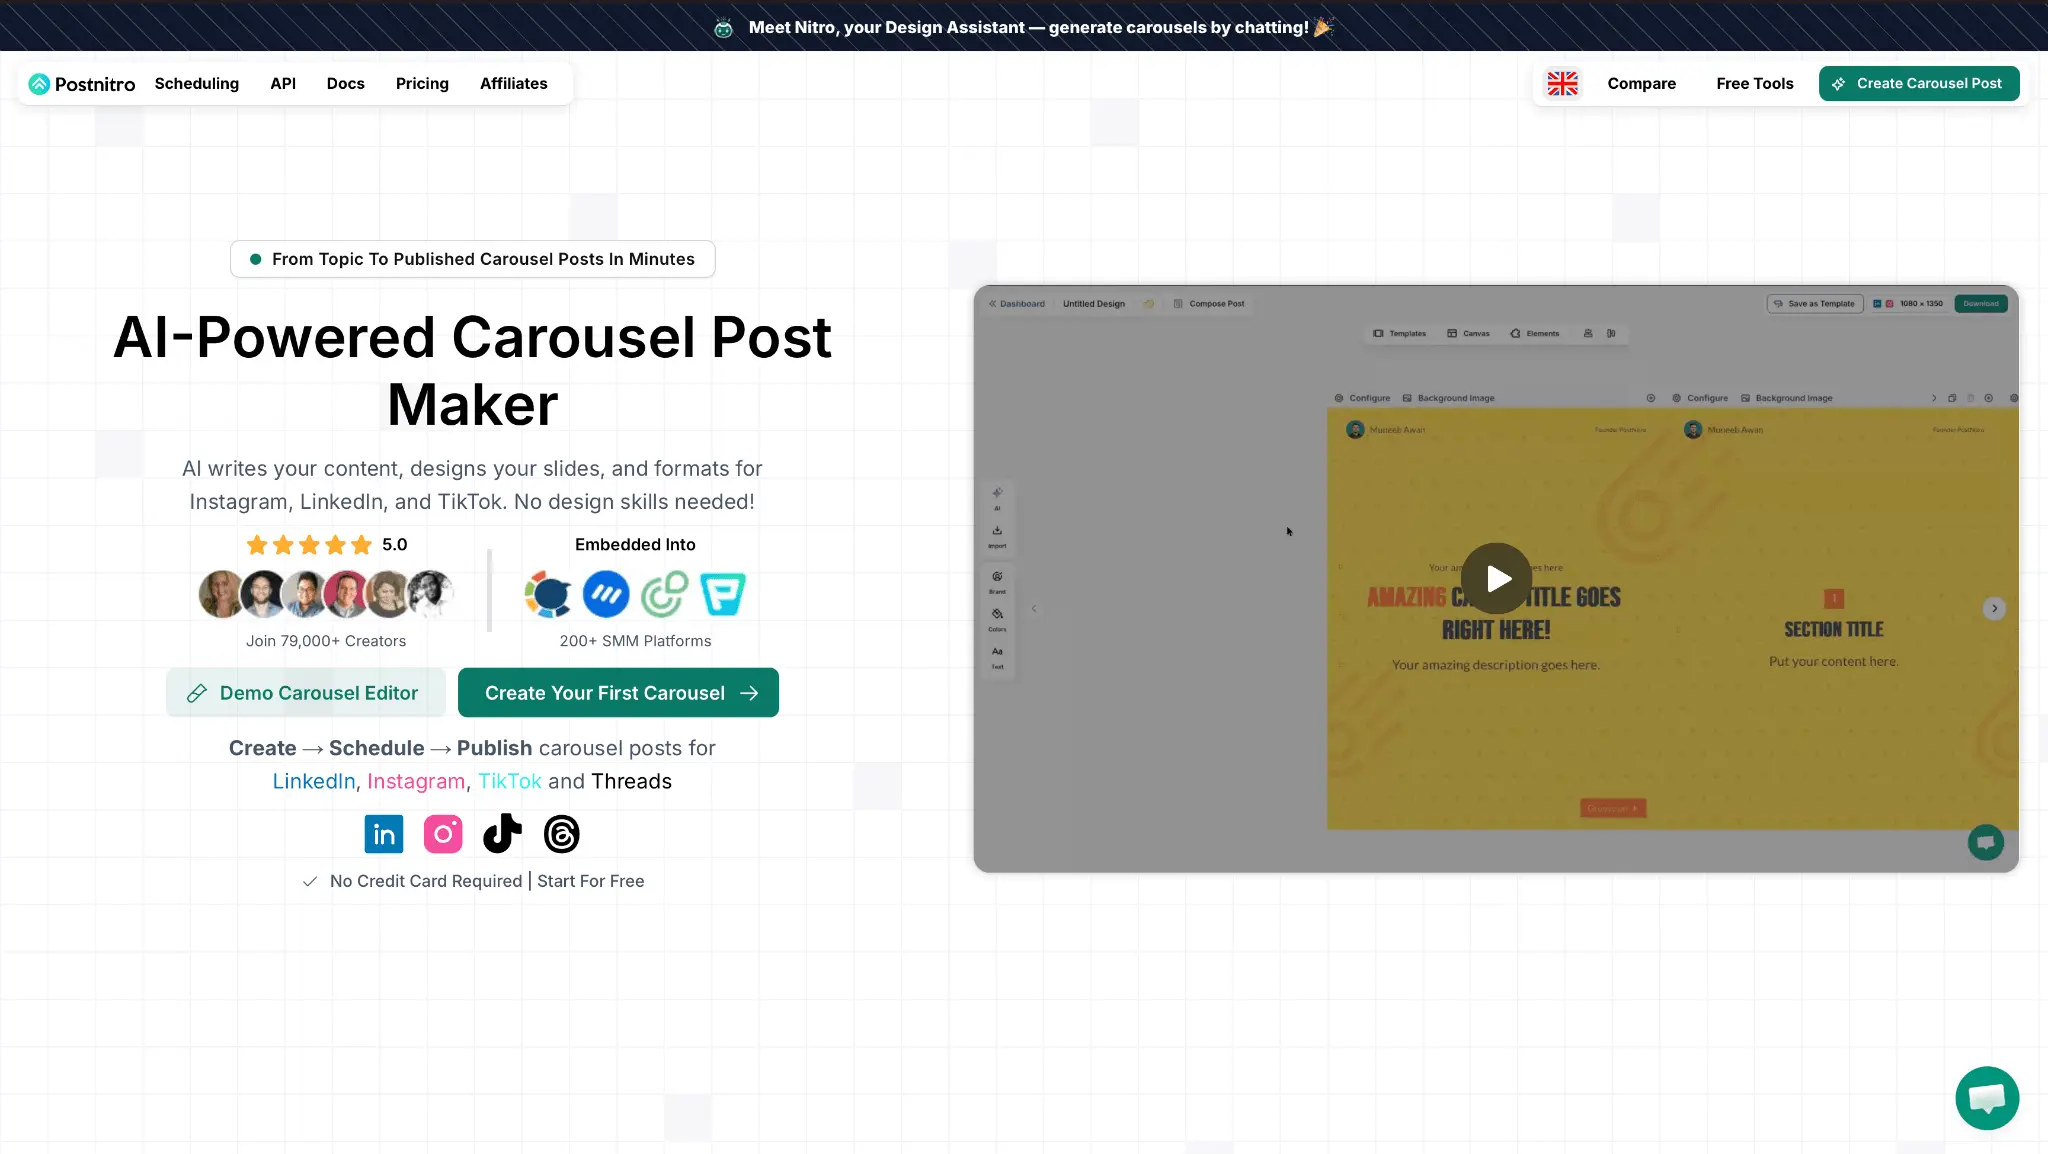The width and height of the screenshot is (2048, 1154).
Task: Go to Docs in the navigation
Action: tap(345, 84)
